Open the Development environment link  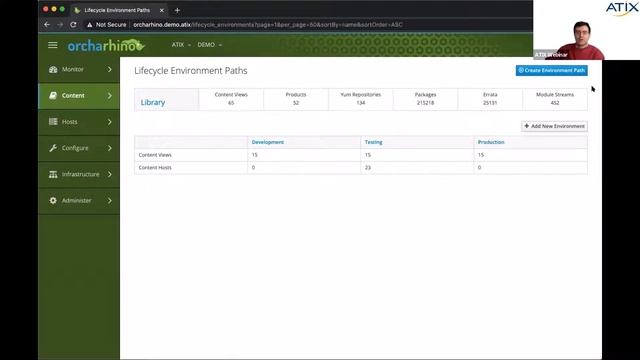[x=268, y=142]
